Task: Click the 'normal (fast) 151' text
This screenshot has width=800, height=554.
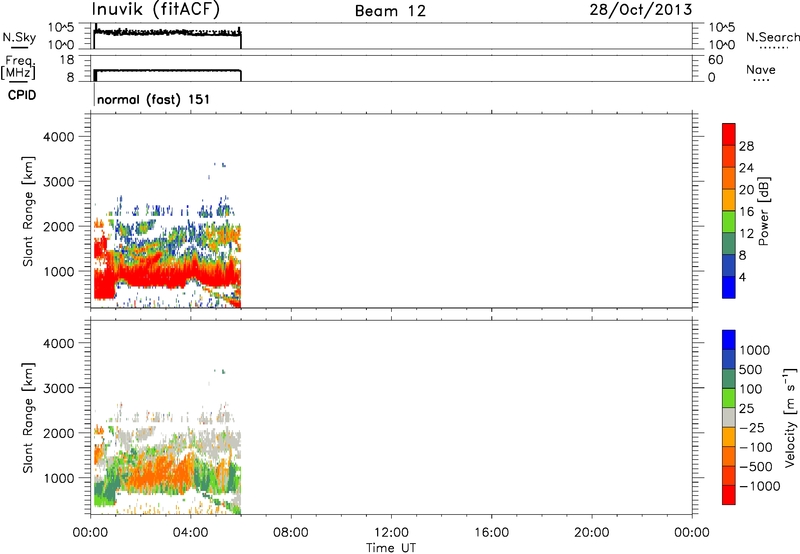Action: [x=153, y=99]
